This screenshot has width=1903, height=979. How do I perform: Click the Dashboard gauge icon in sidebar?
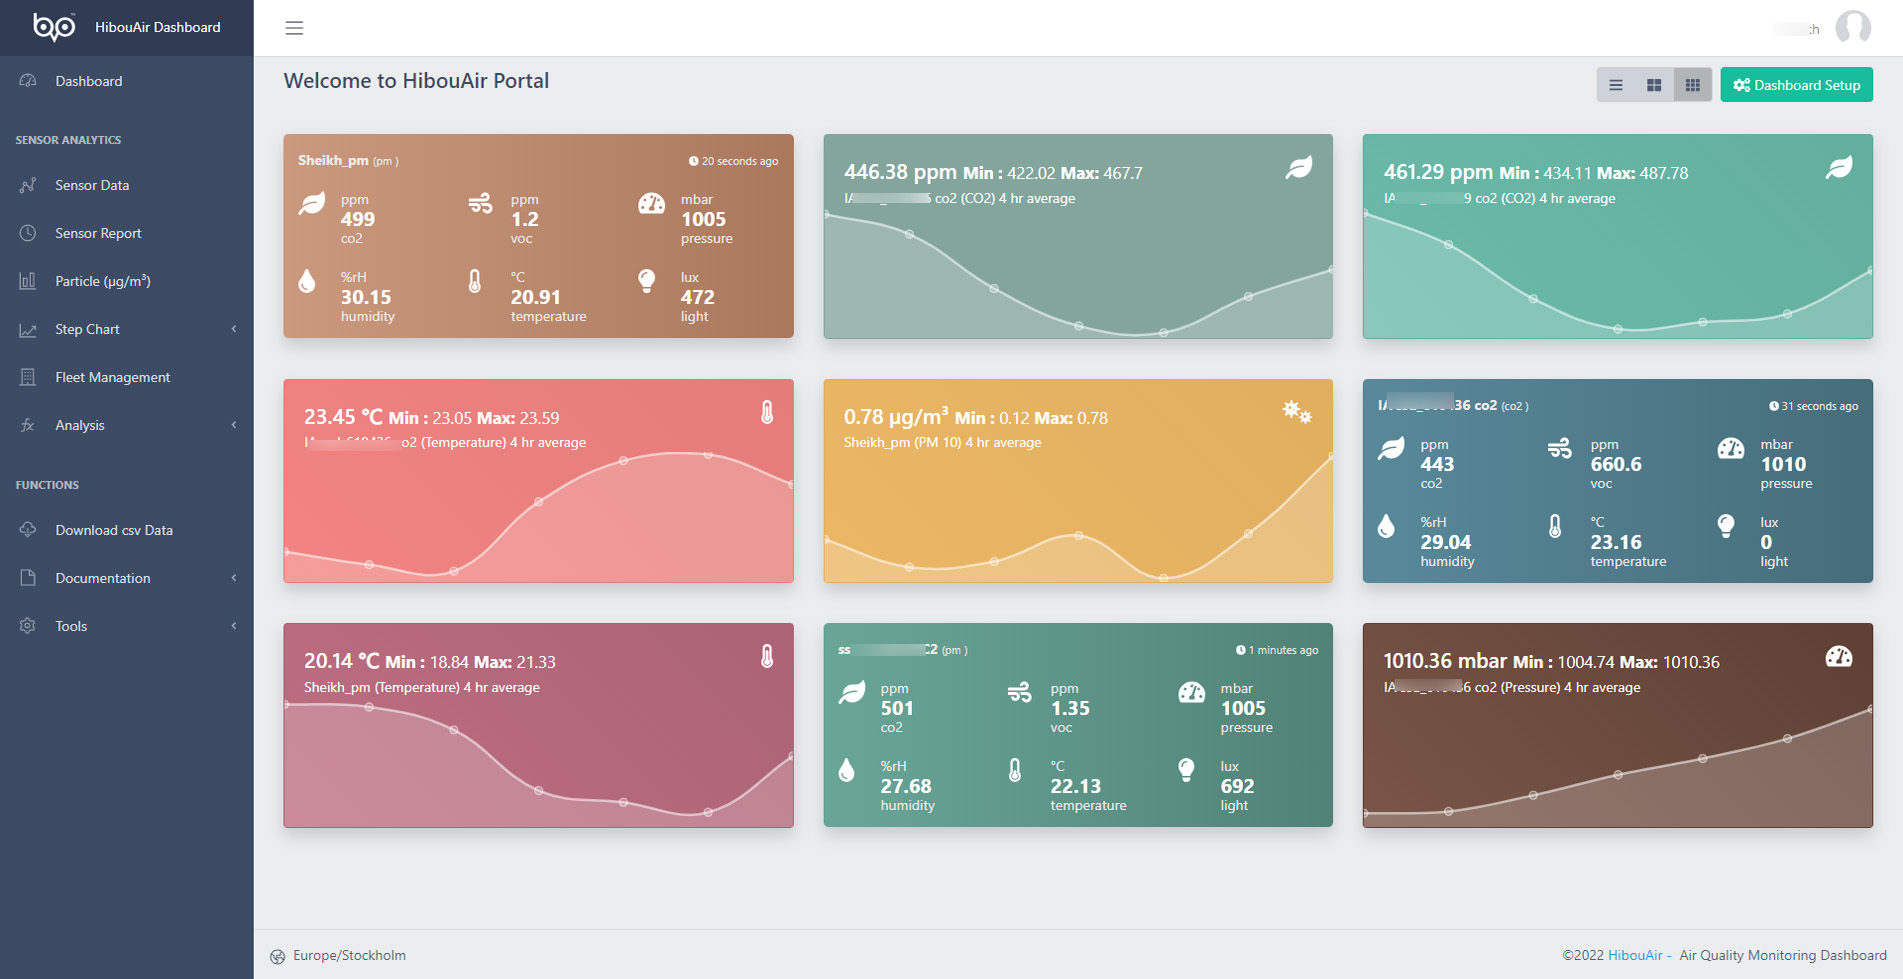(x=28, y=81)
